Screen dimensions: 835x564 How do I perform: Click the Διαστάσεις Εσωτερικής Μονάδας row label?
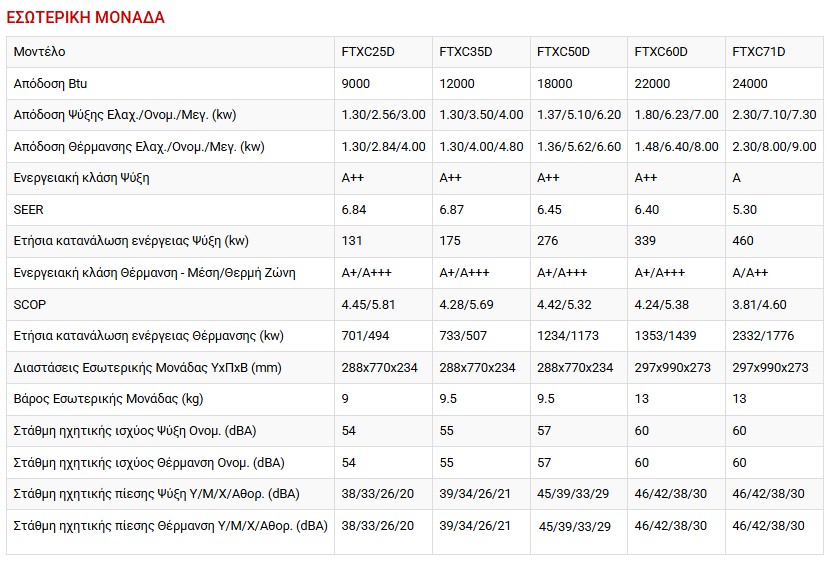pos(147,367)
